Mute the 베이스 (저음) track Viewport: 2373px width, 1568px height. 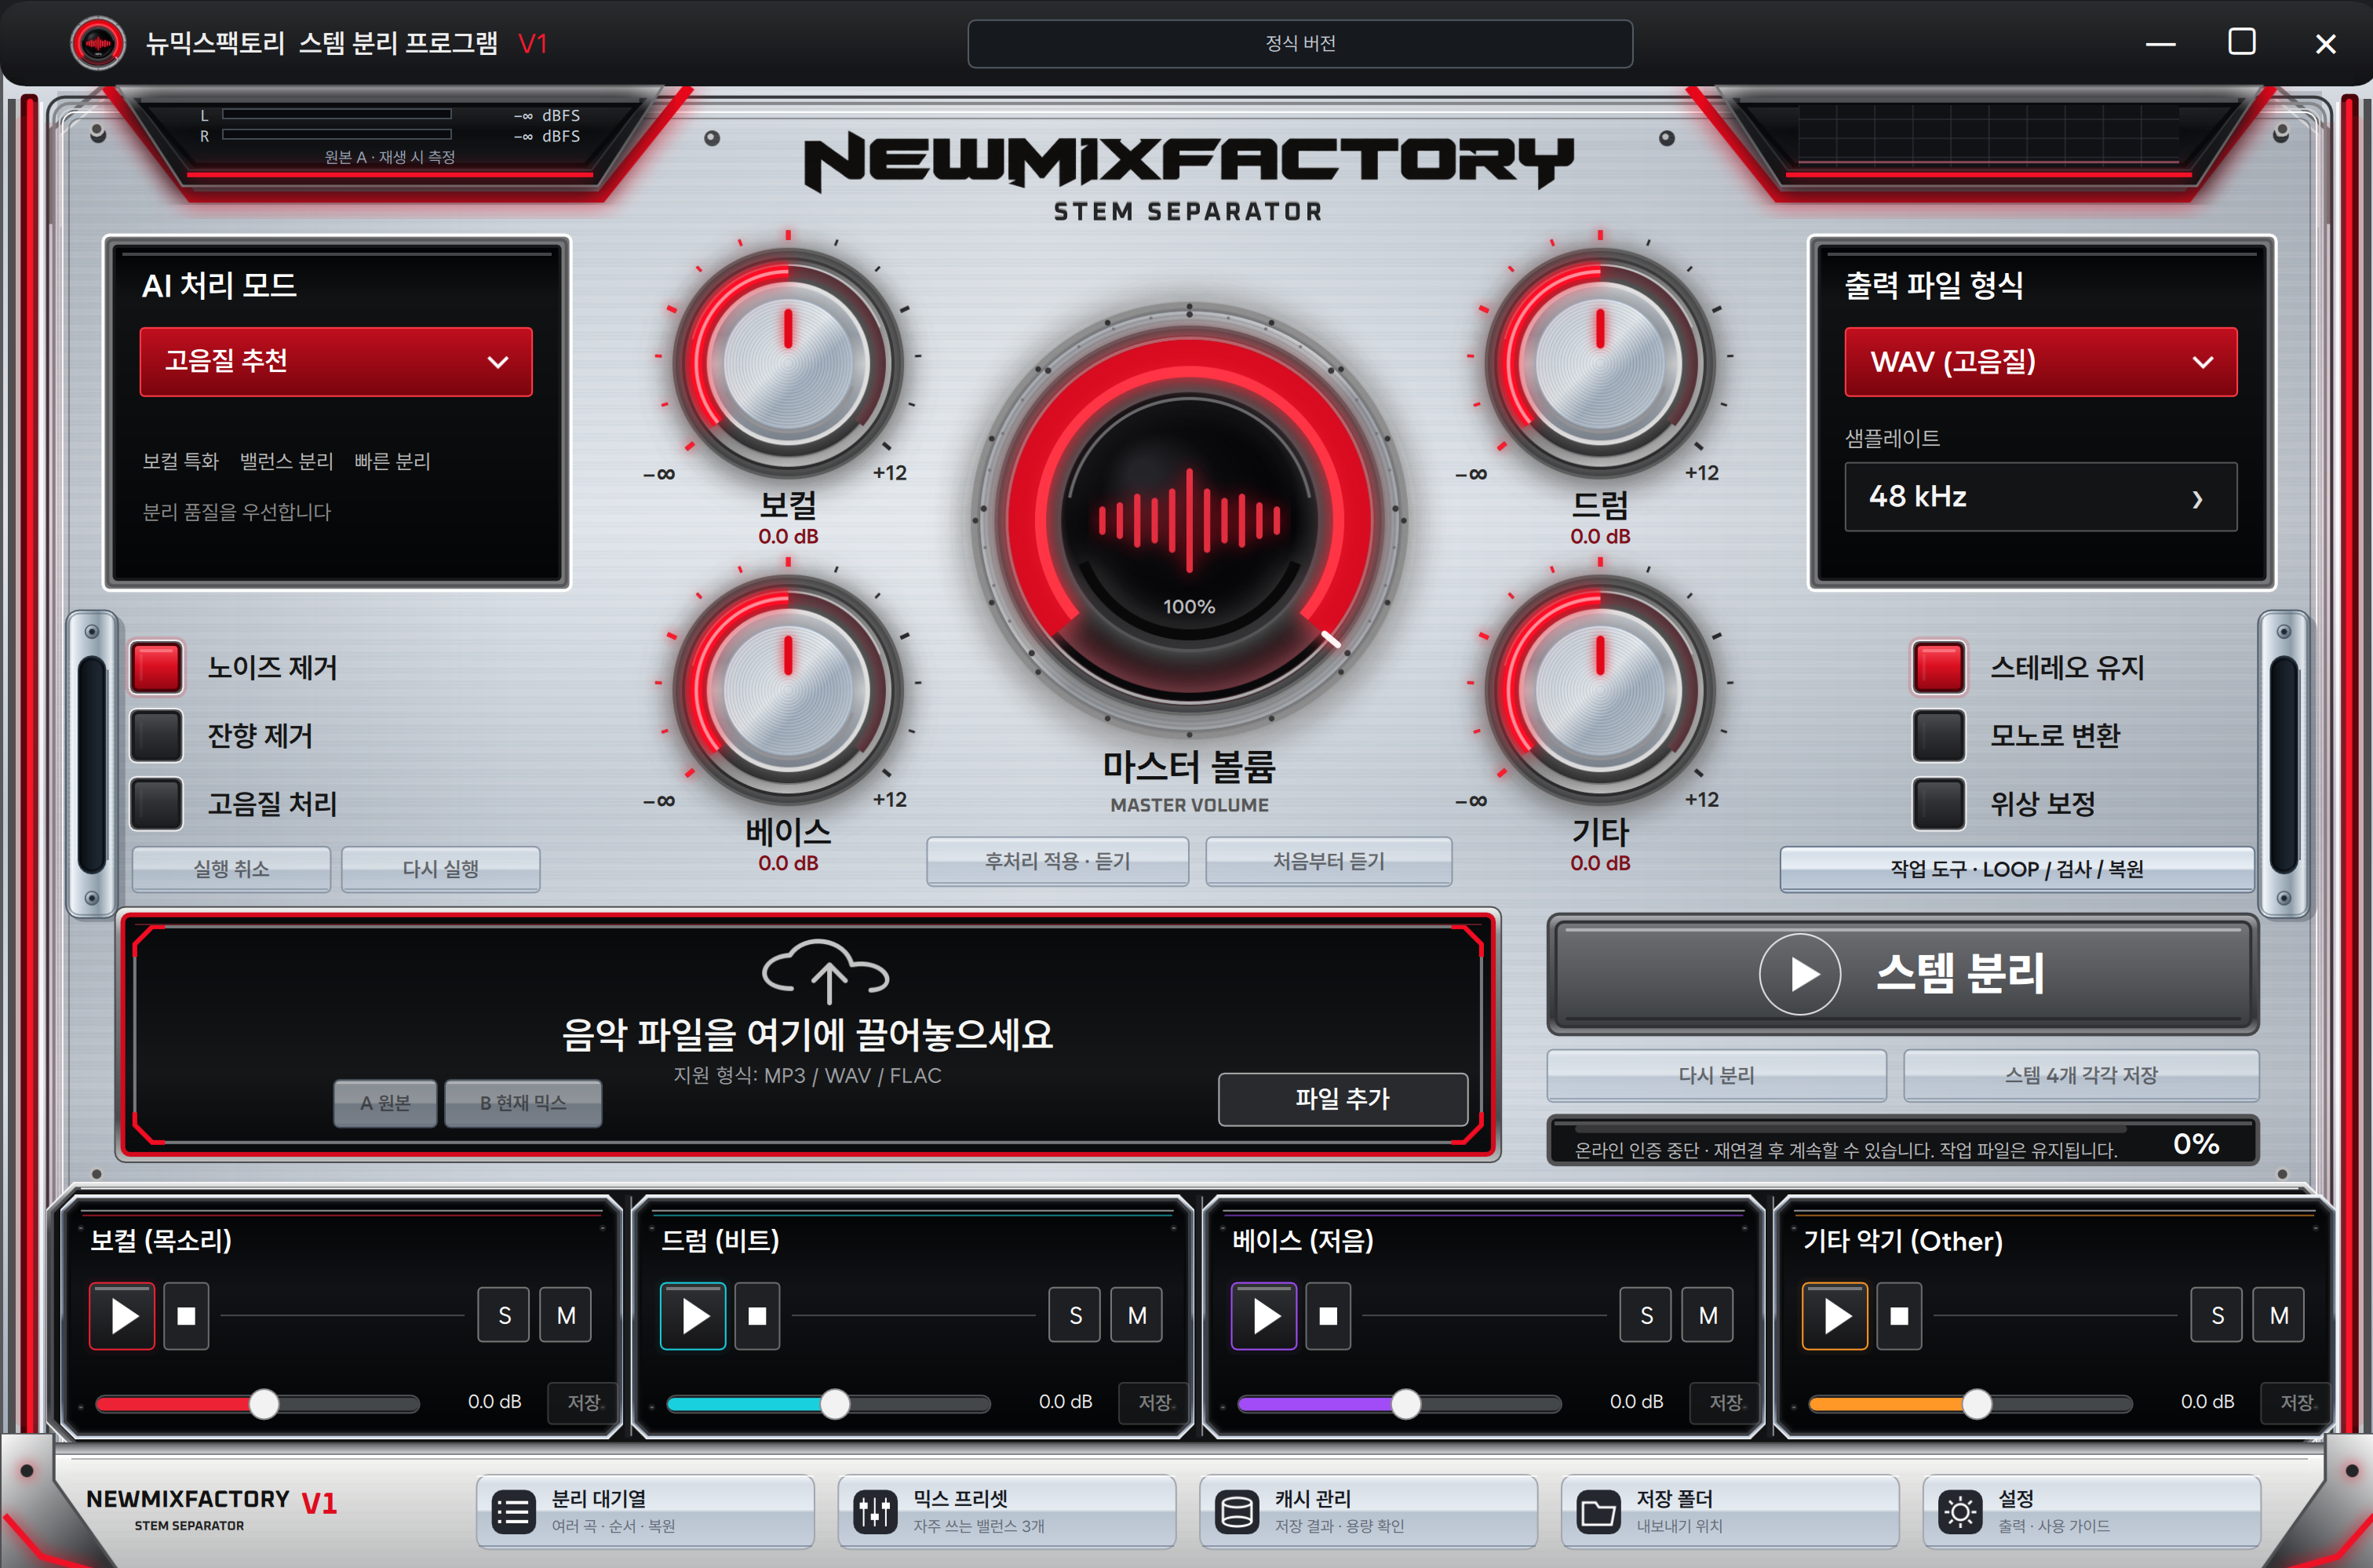click(1708, 1315)
